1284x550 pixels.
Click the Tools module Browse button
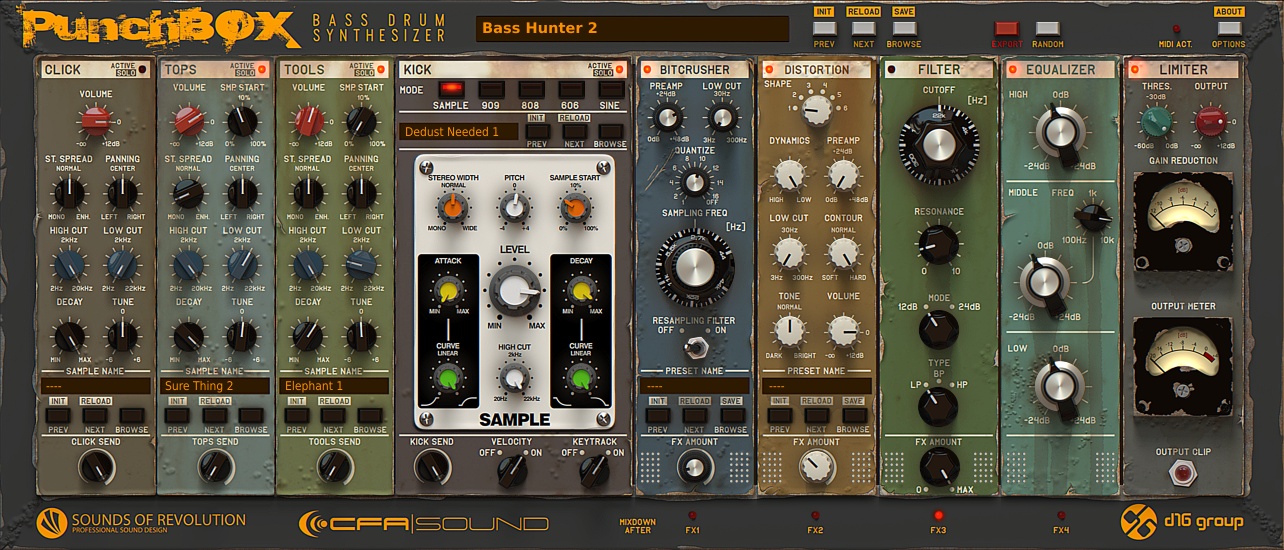coord(370,415)
